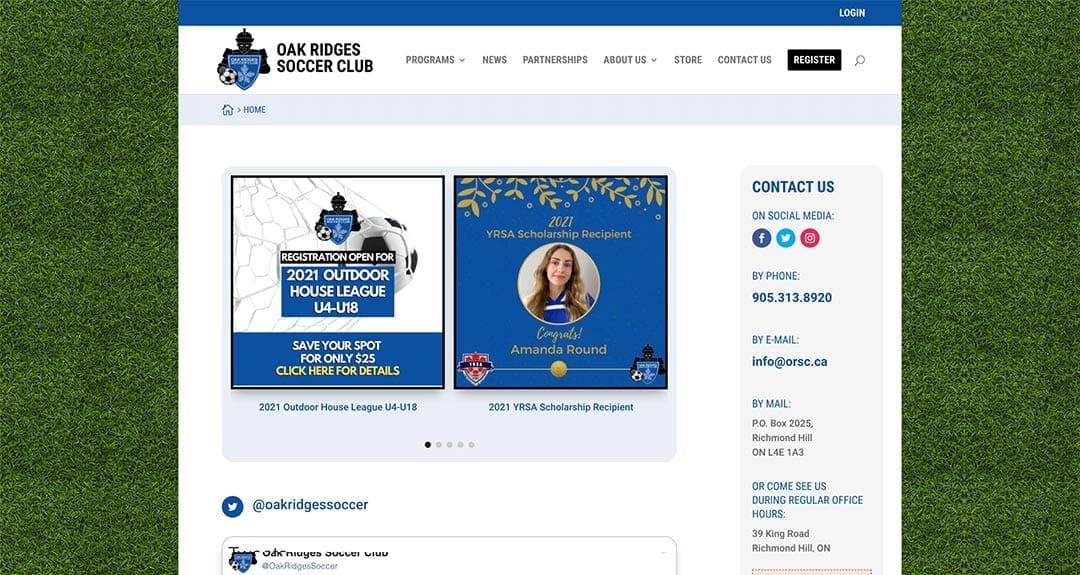Screen dimensions: 1080x575
Task: Select the second carousel dot
Action: click(439, 445)
